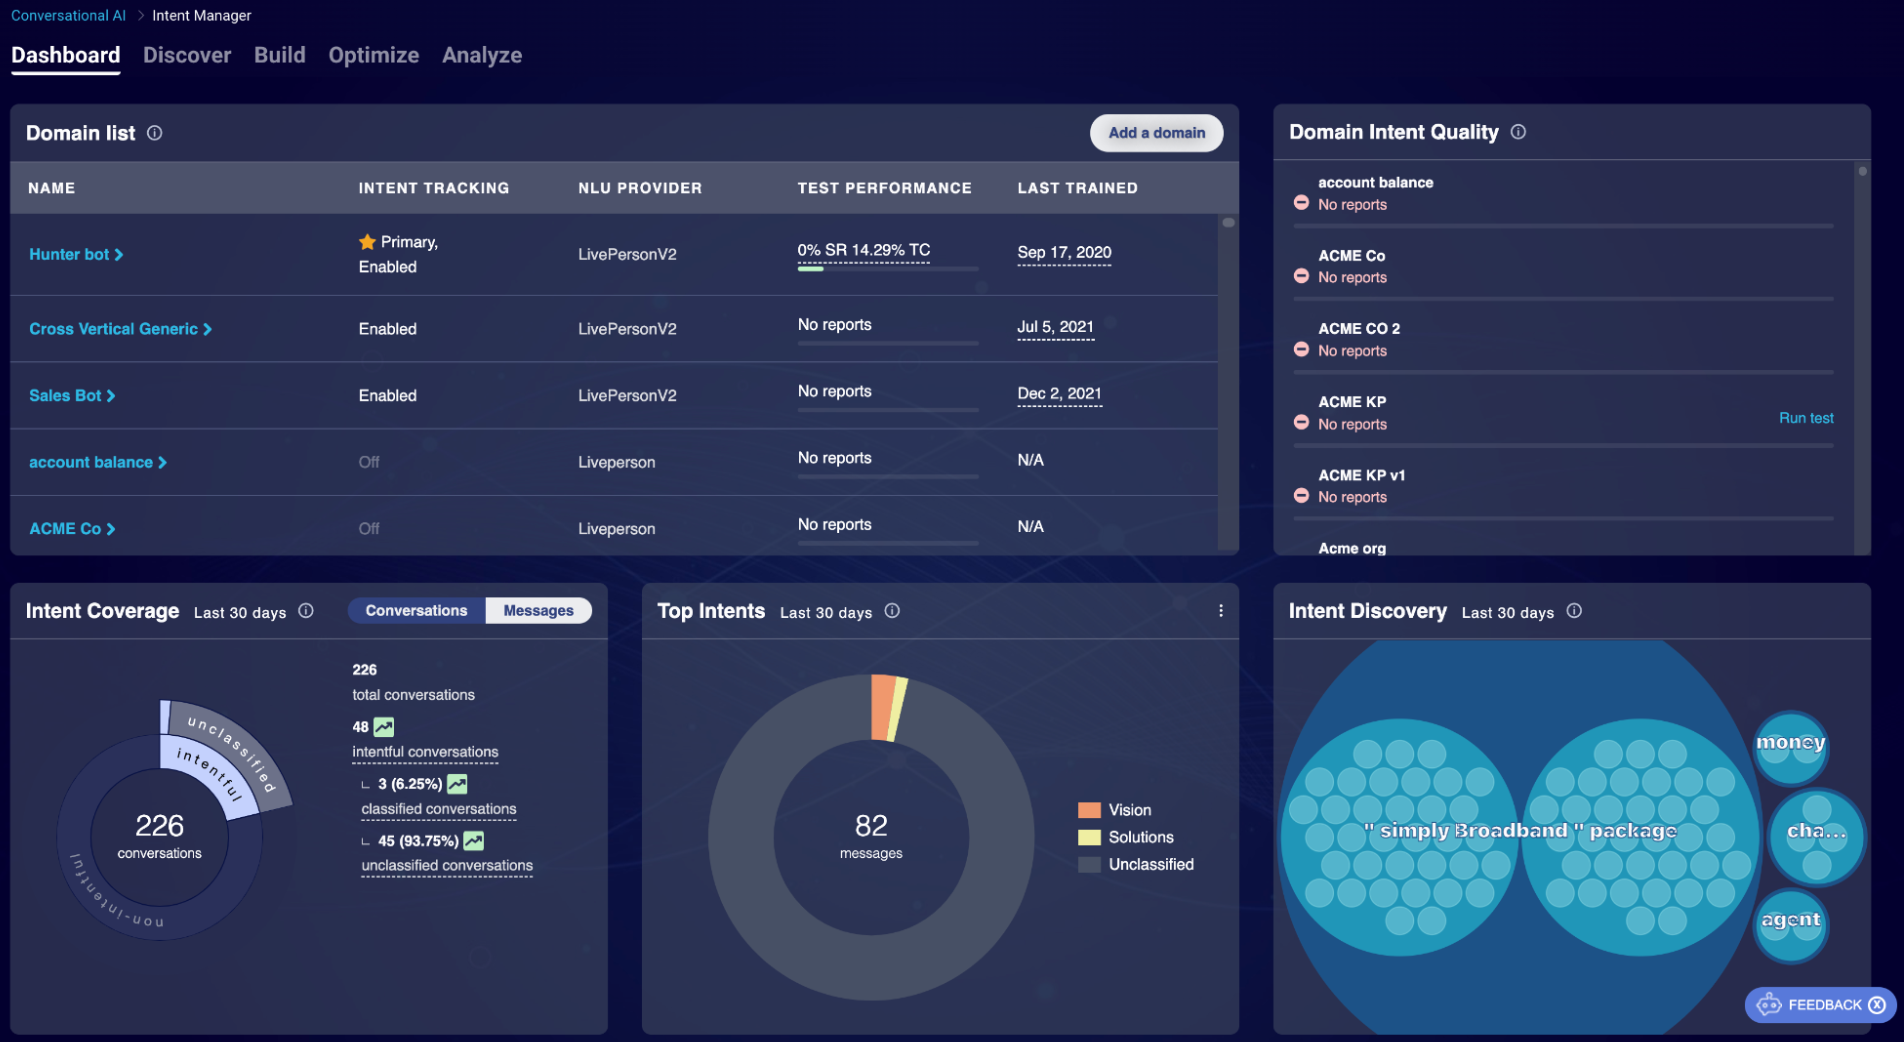Click the trend icon next to 3 (6.25%)
This screenshot has width=1904, height=1042.
coord(457,784)
